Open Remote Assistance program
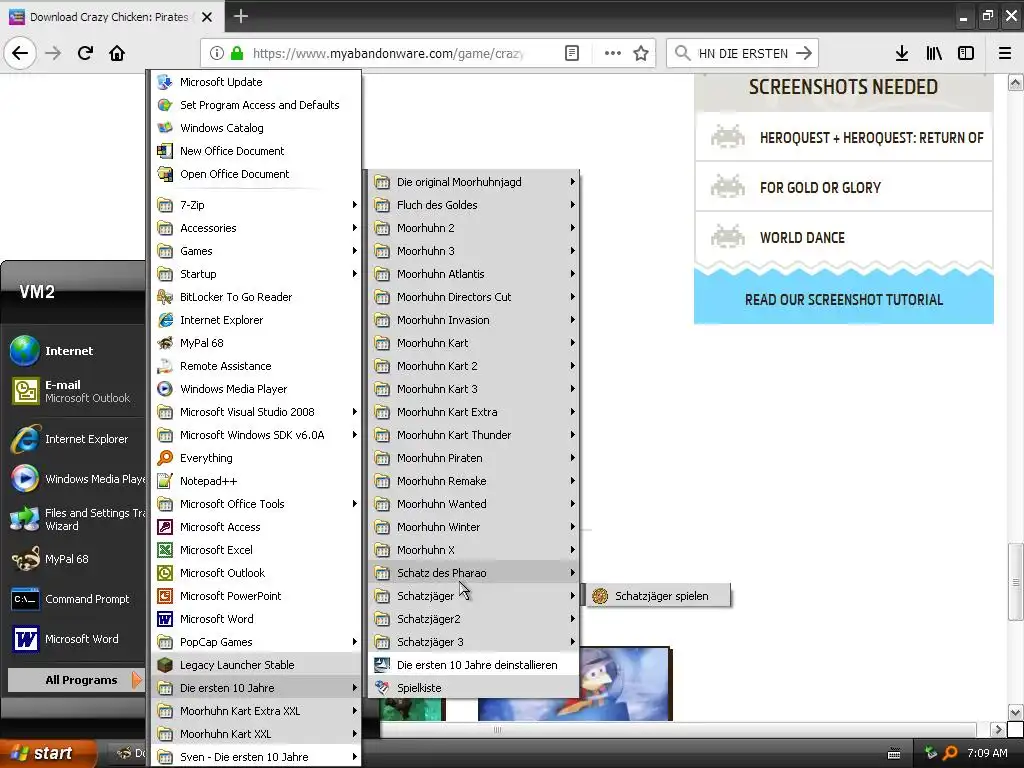The width and height of the screenshot is (1024, 768). coord(257,366)
